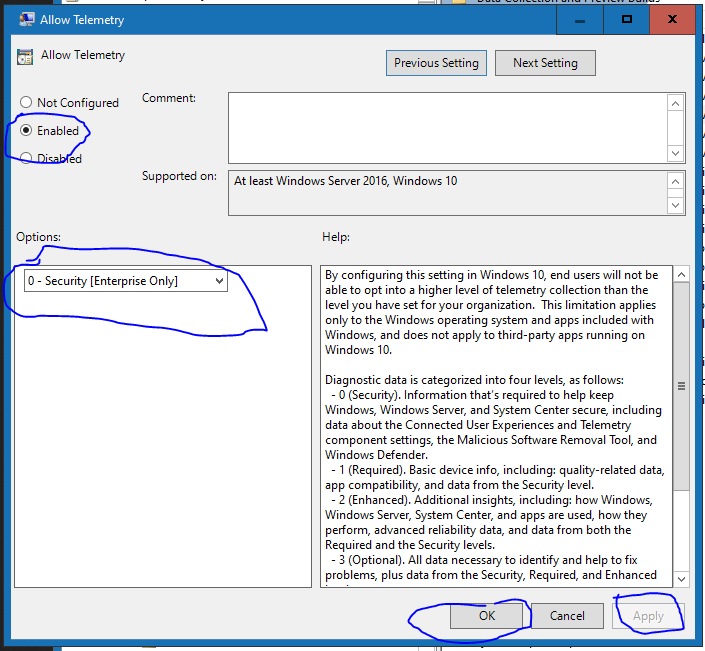Click Help pane scroll down arrow
This screenshot has width=705, height=651.
[682, 579]
